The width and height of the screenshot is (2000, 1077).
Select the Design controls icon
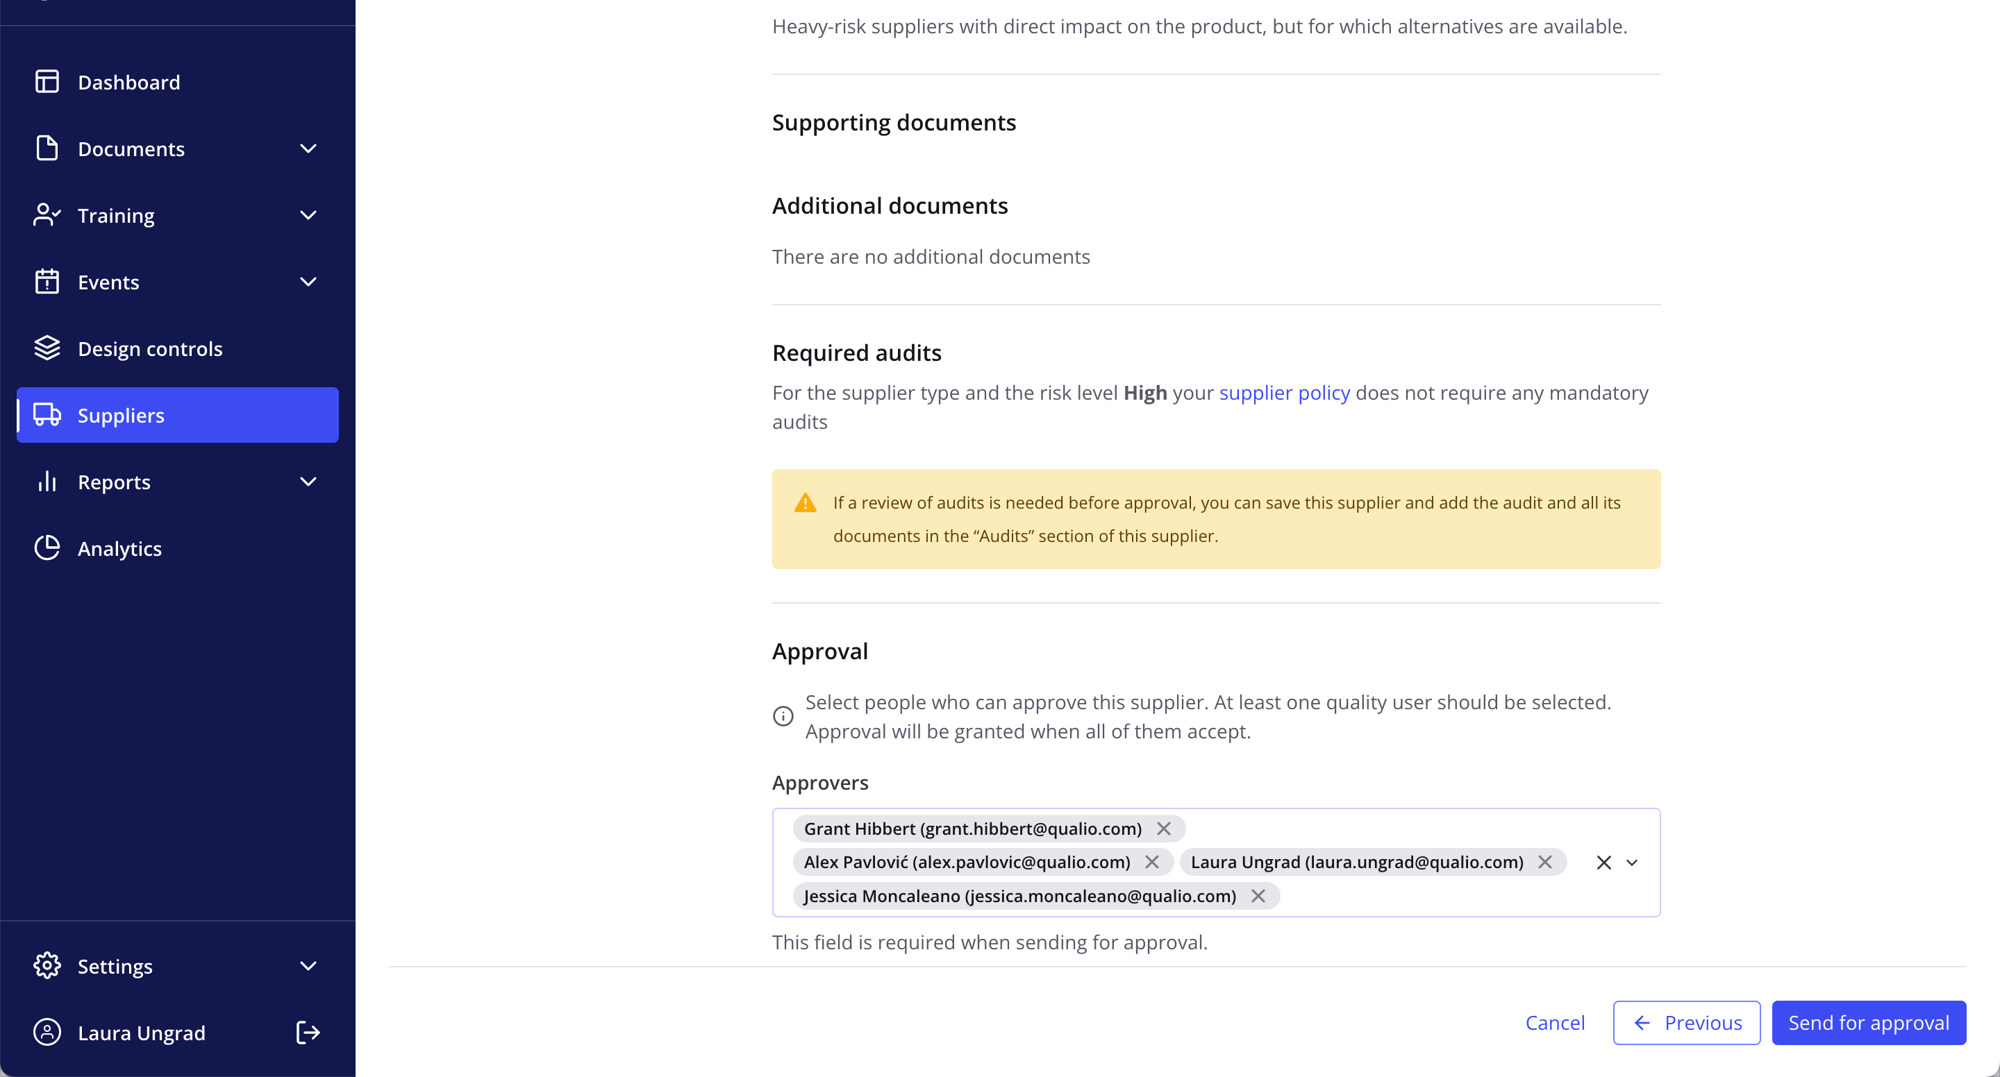(x=47, y=348)
